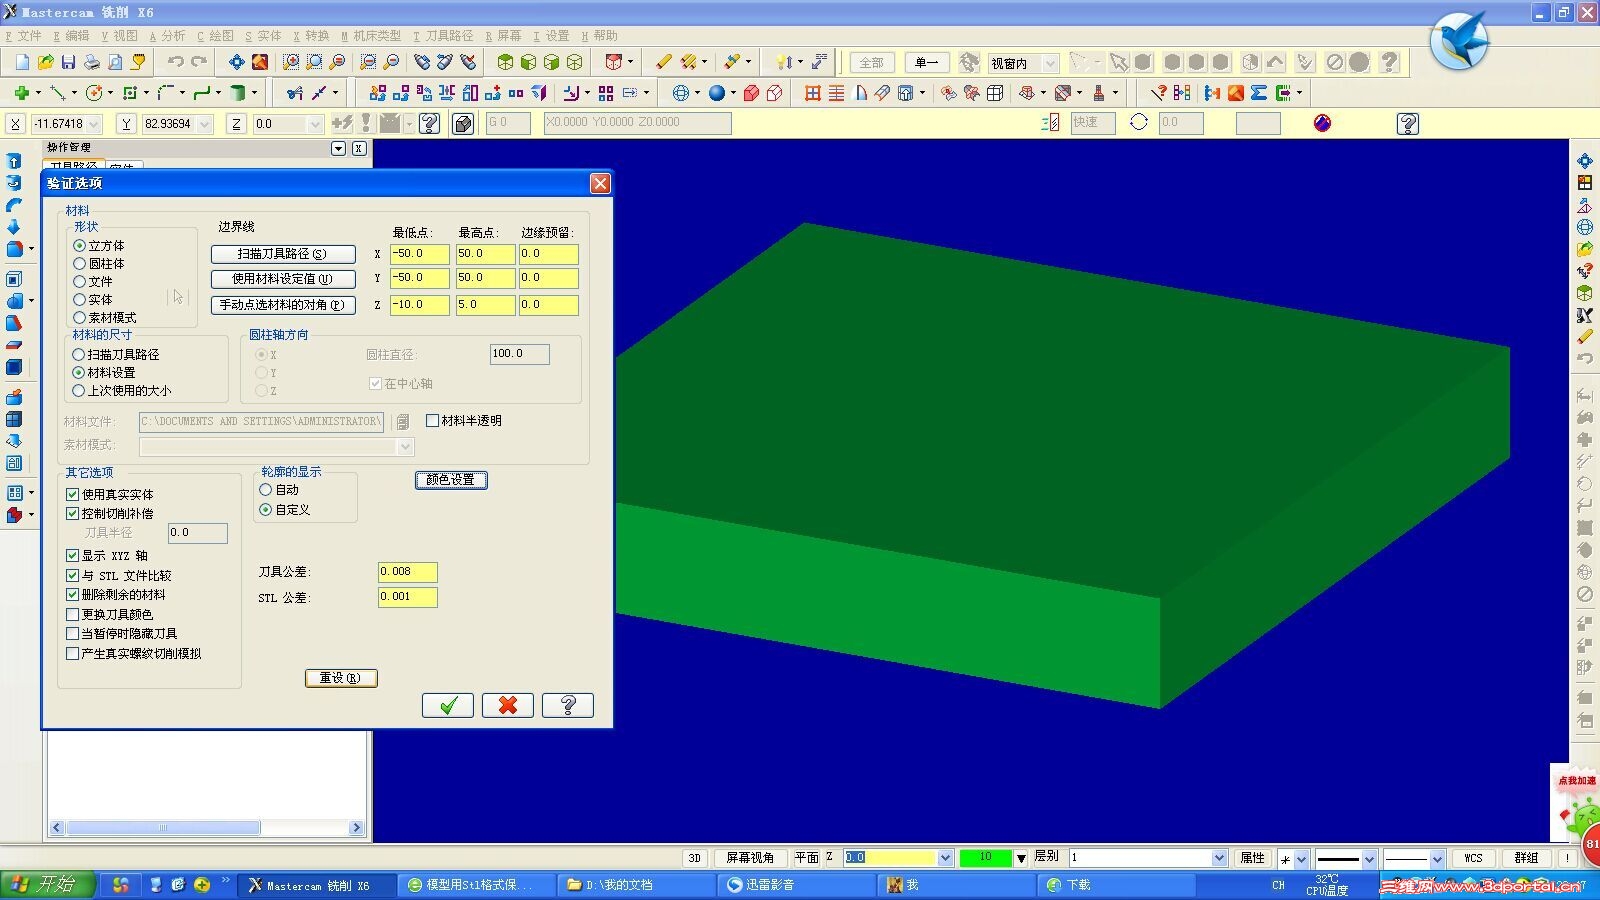Open the thin line width dropdown
The height and width of the screenshot is (900, 1600).
point(1437,859)
